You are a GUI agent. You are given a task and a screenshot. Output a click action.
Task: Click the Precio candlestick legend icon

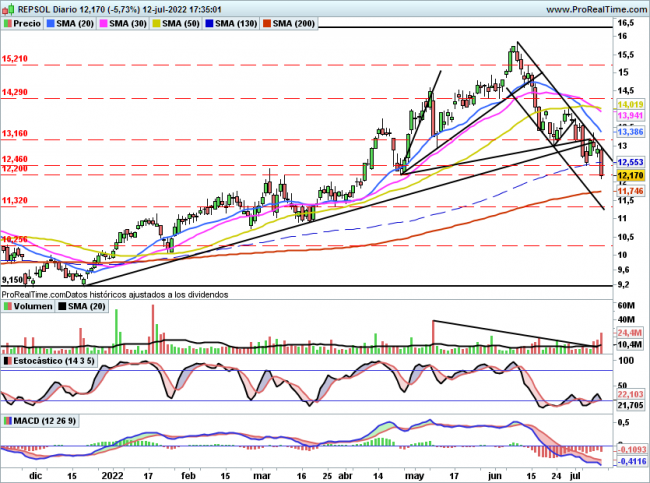[8, 22]
